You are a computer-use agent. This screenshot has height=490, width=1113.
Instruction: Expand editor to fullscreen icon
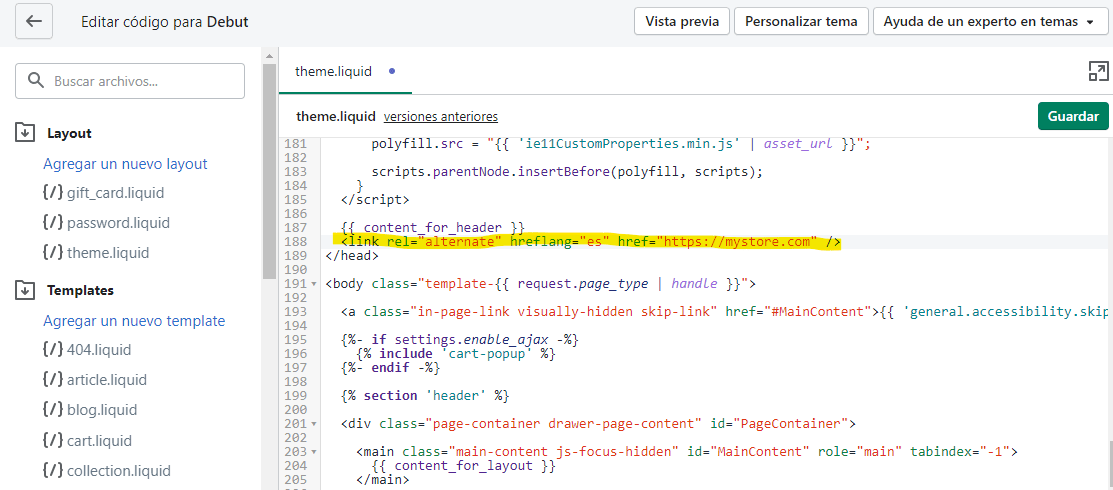click(1098, 71)
